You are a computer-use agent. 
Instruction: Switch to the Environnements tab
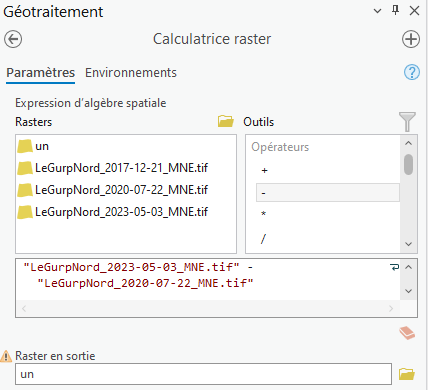[x=131, y=73]
